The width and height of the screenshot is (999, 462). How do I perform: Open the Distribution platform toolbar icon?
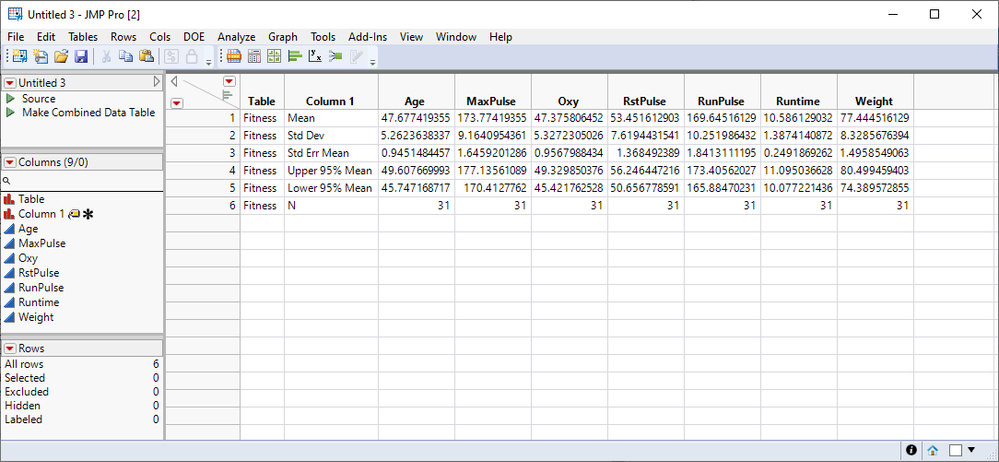tap(294, 57)
